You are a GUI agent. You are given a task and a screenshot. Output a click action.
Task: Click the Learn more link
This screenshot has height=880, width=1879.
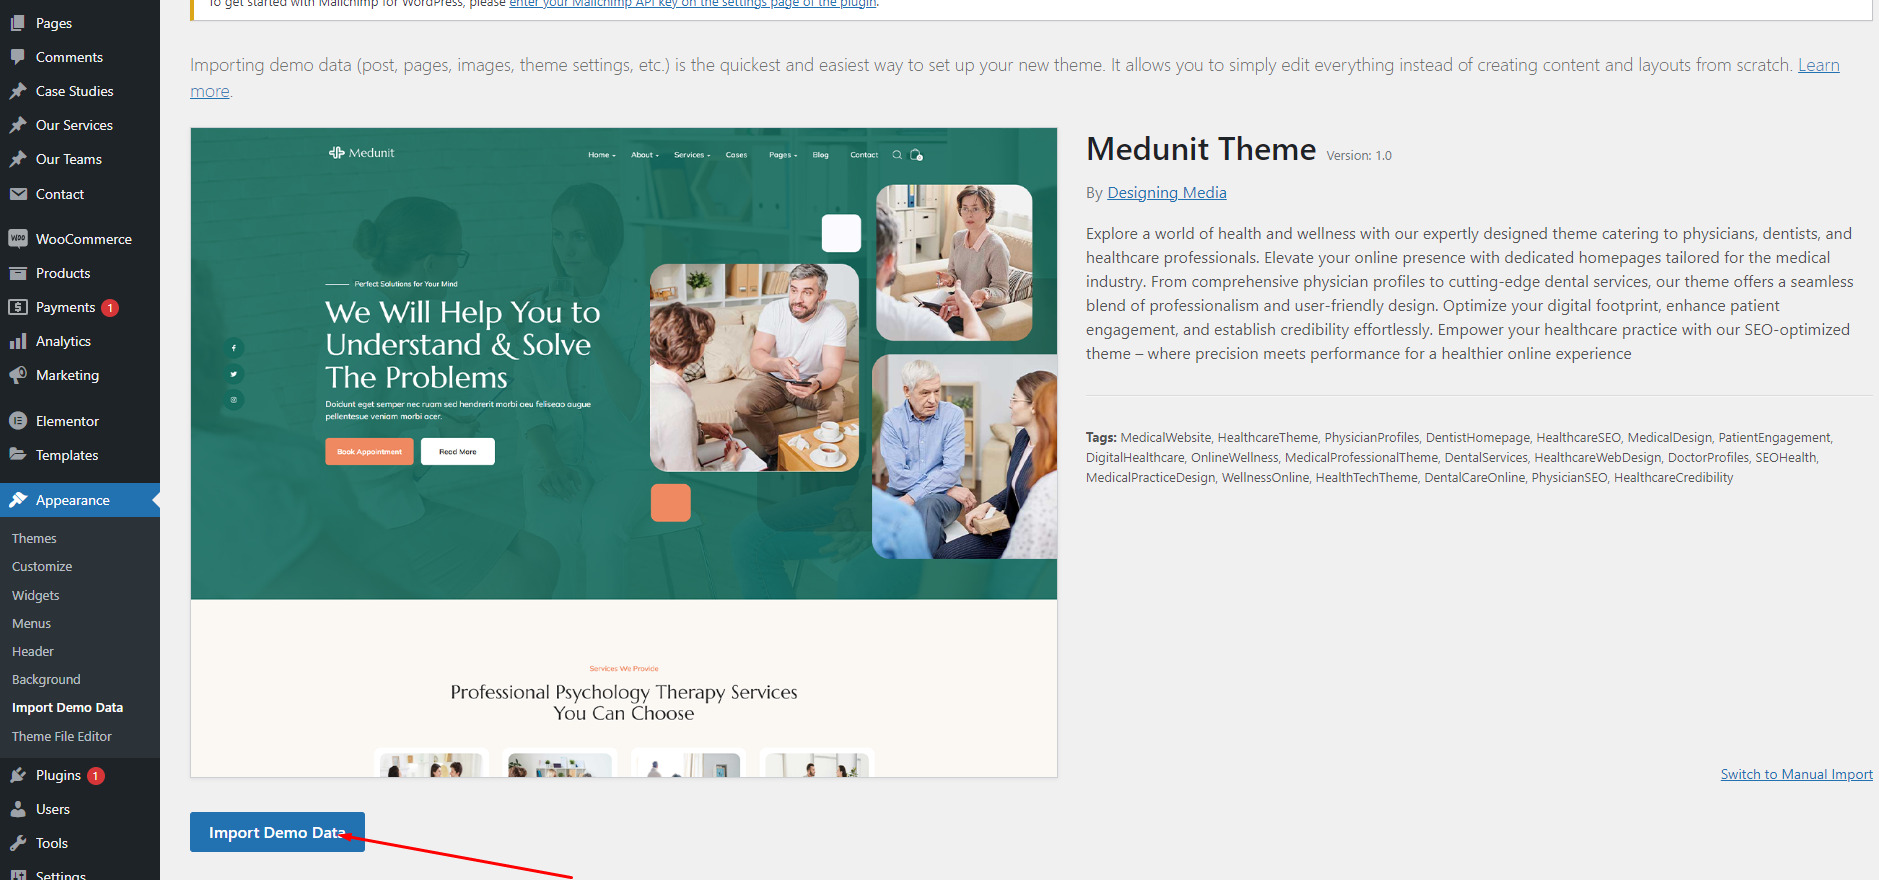click(x=1818, y=65)
